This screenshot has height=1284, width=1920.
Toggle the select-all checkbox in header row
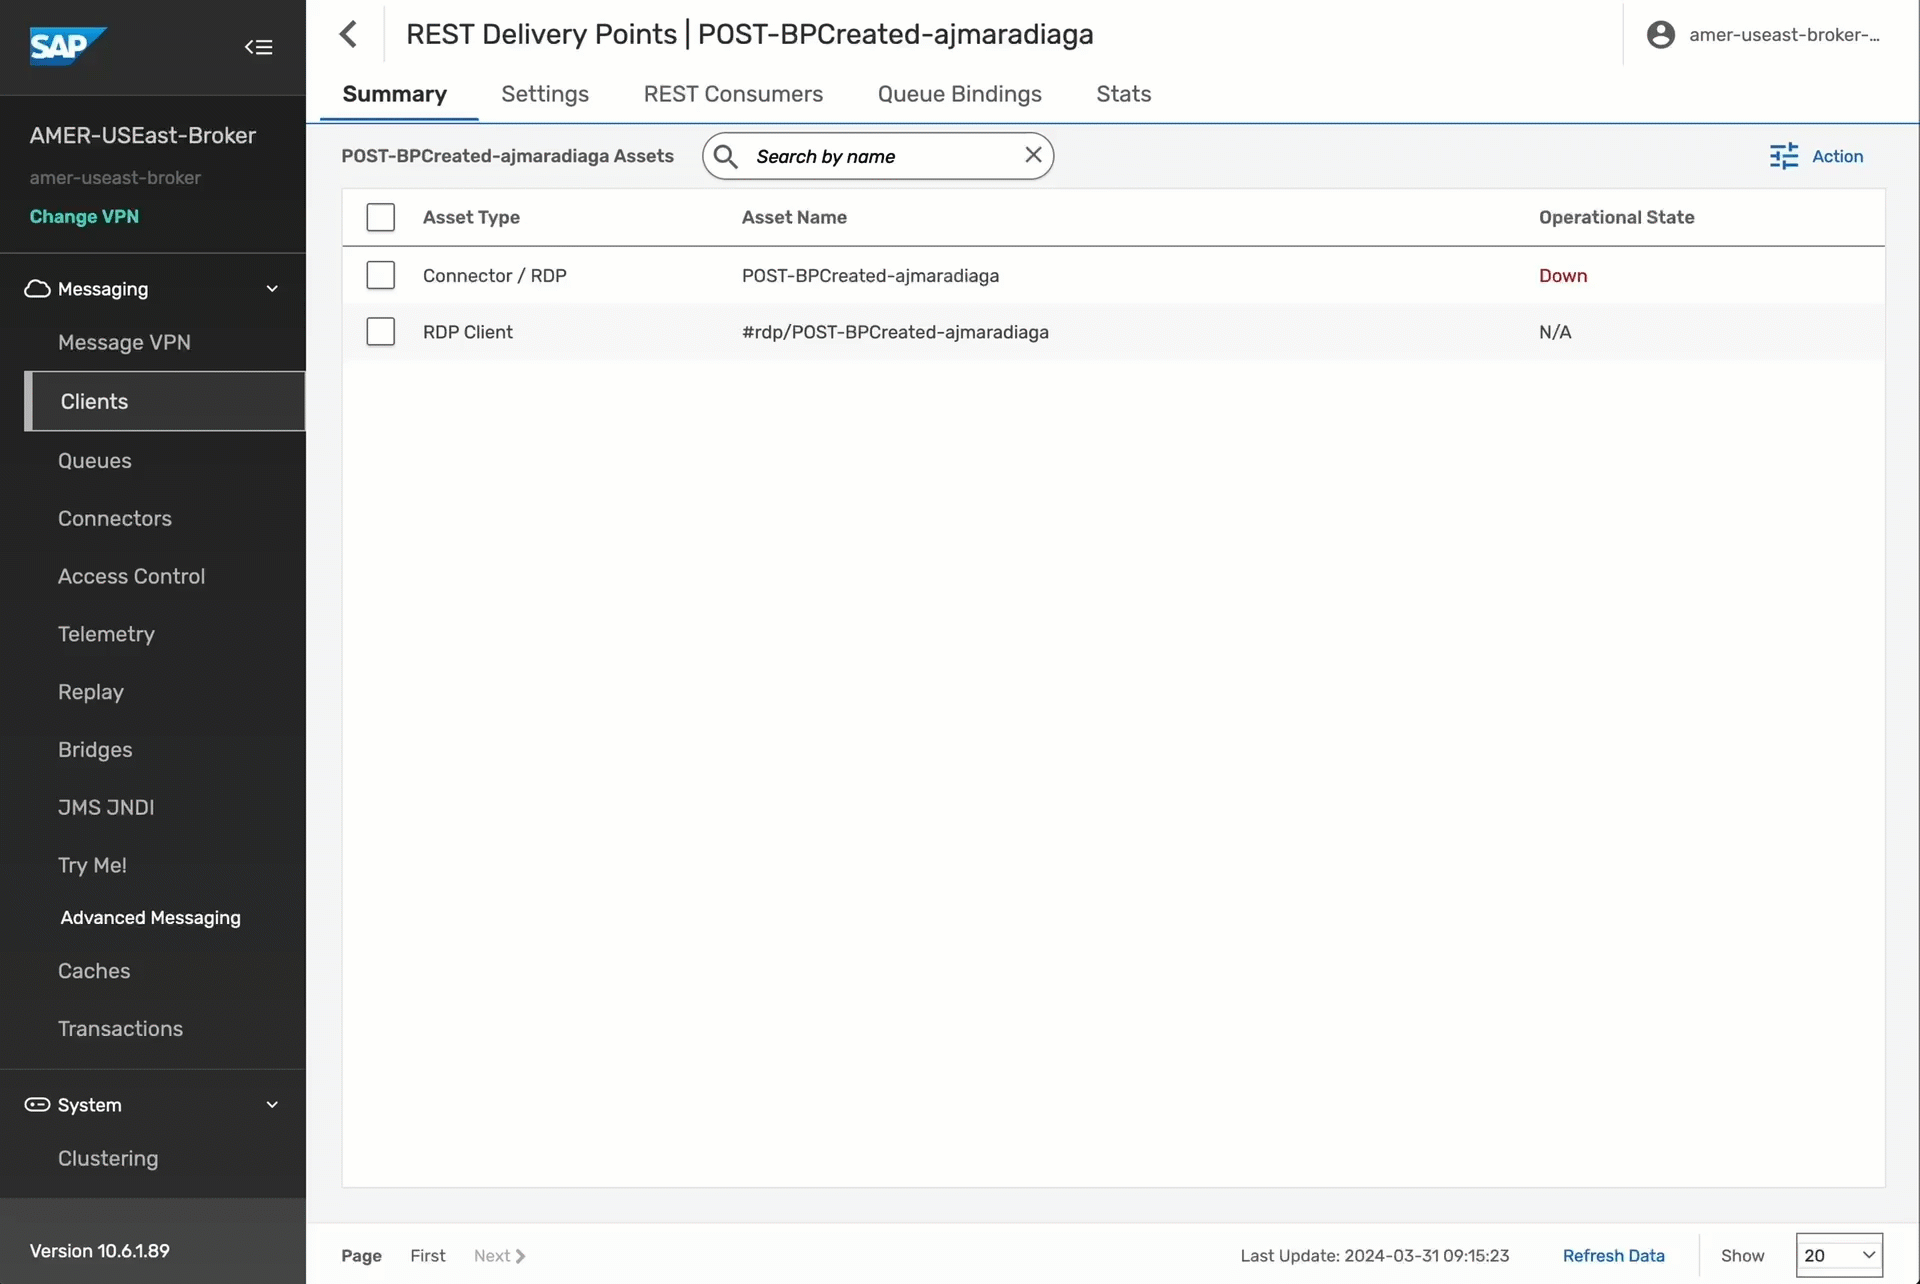click(378, 216)
